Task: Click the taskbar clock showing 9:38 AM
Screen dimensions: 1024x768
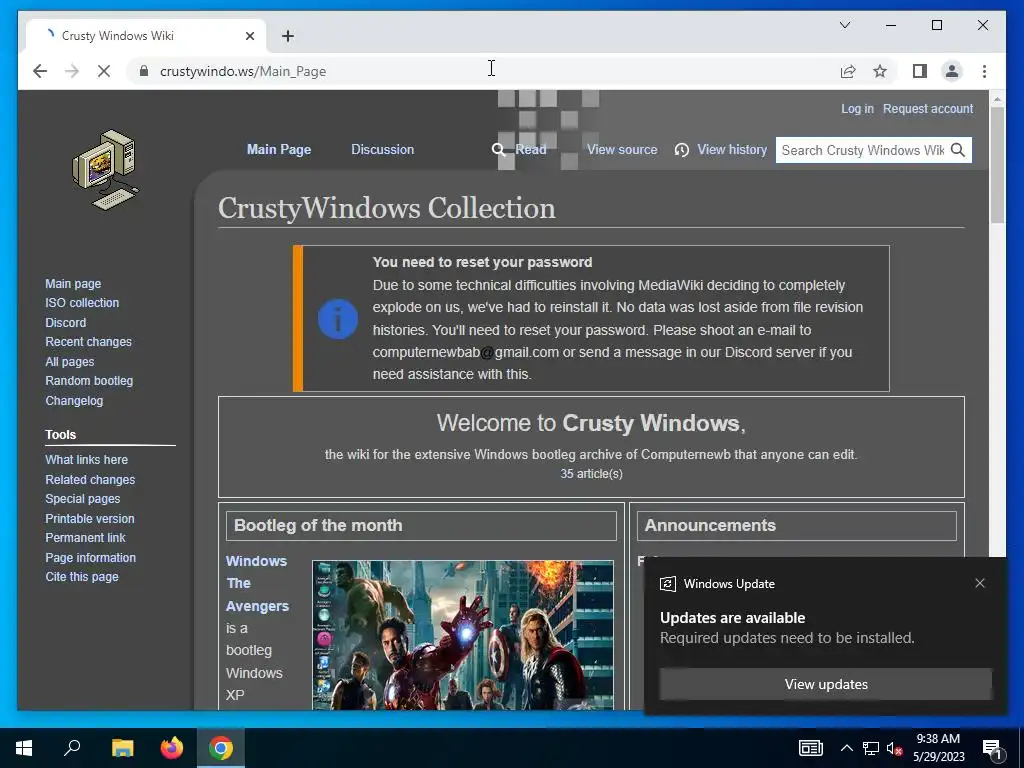Action: tap(938, 748)
